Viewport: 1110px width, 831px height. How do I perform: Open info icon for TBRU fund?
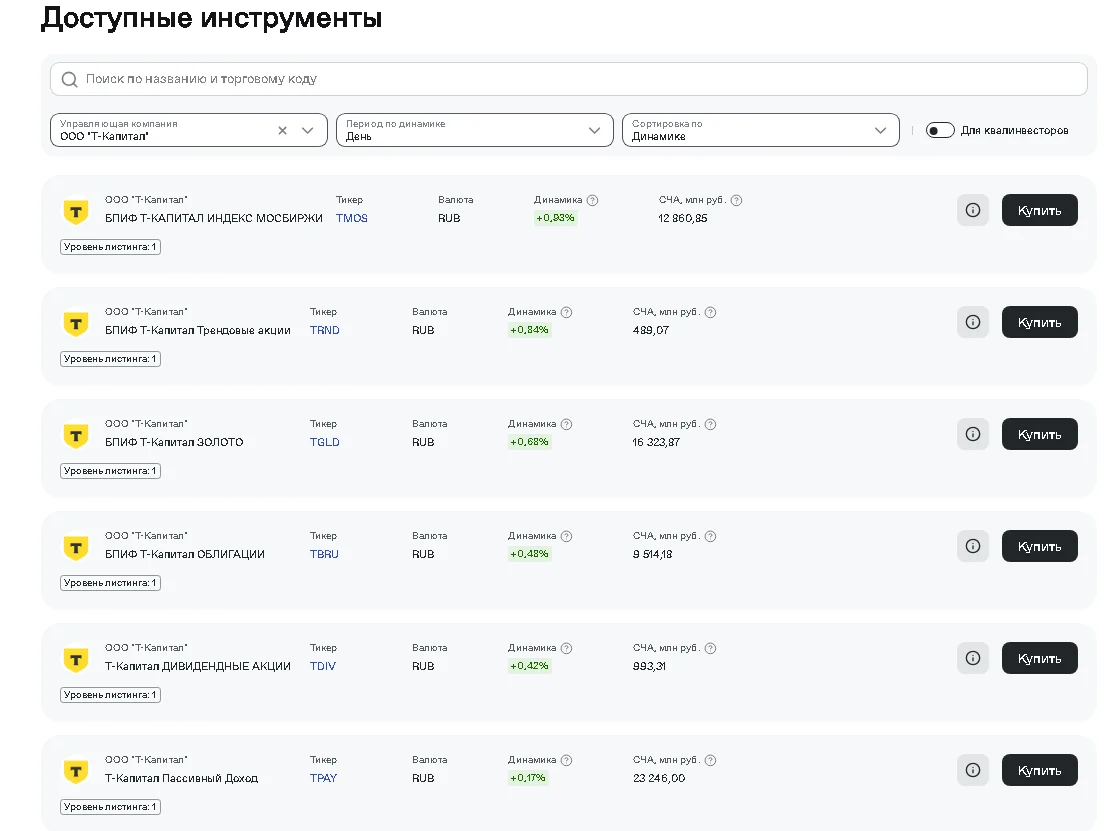coord(973,546)
